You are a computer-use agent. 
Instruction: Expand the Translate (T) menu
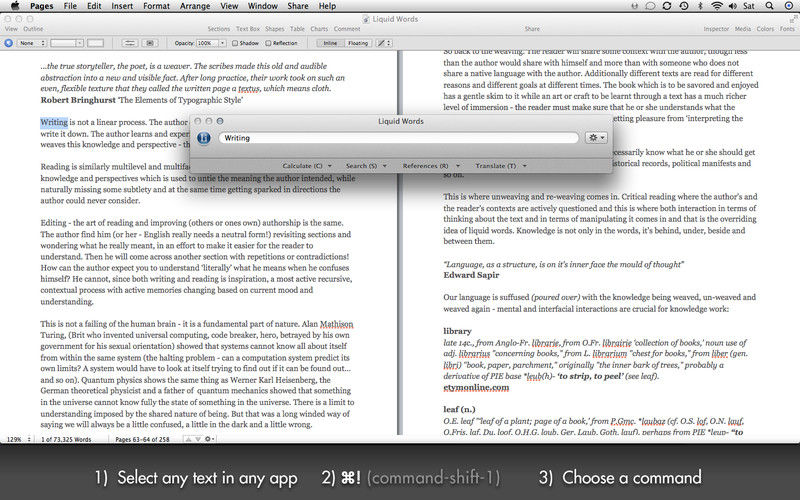[501, 166]
